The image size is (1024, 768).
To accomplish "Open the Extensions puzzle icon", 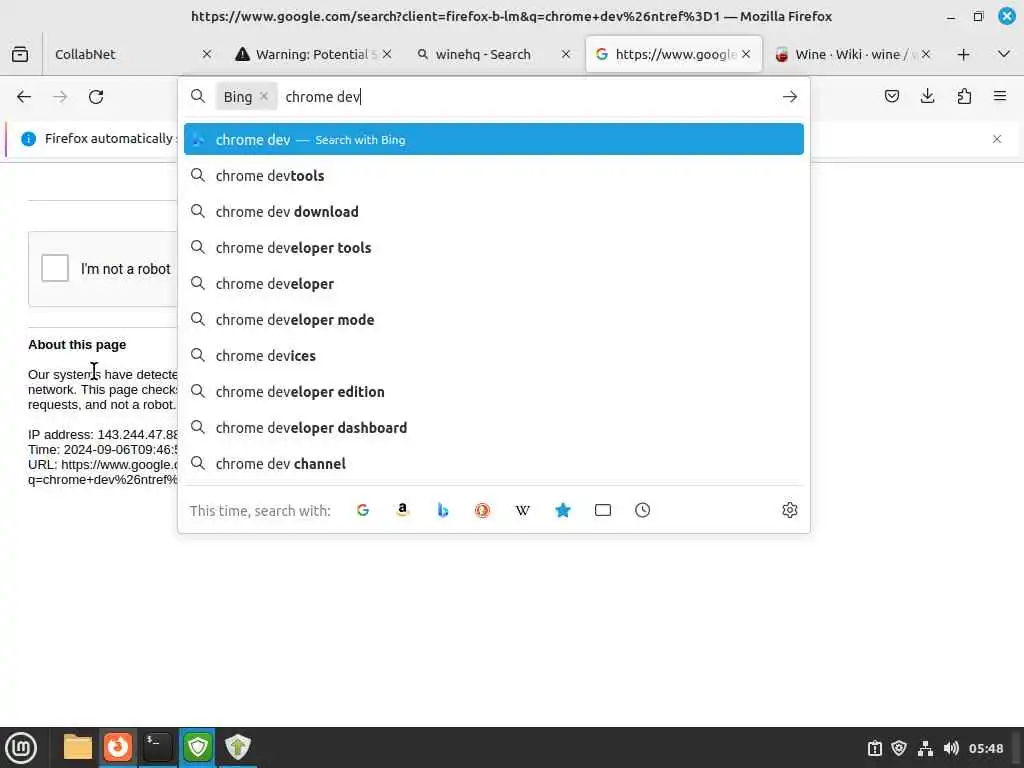I will point(964,97).
